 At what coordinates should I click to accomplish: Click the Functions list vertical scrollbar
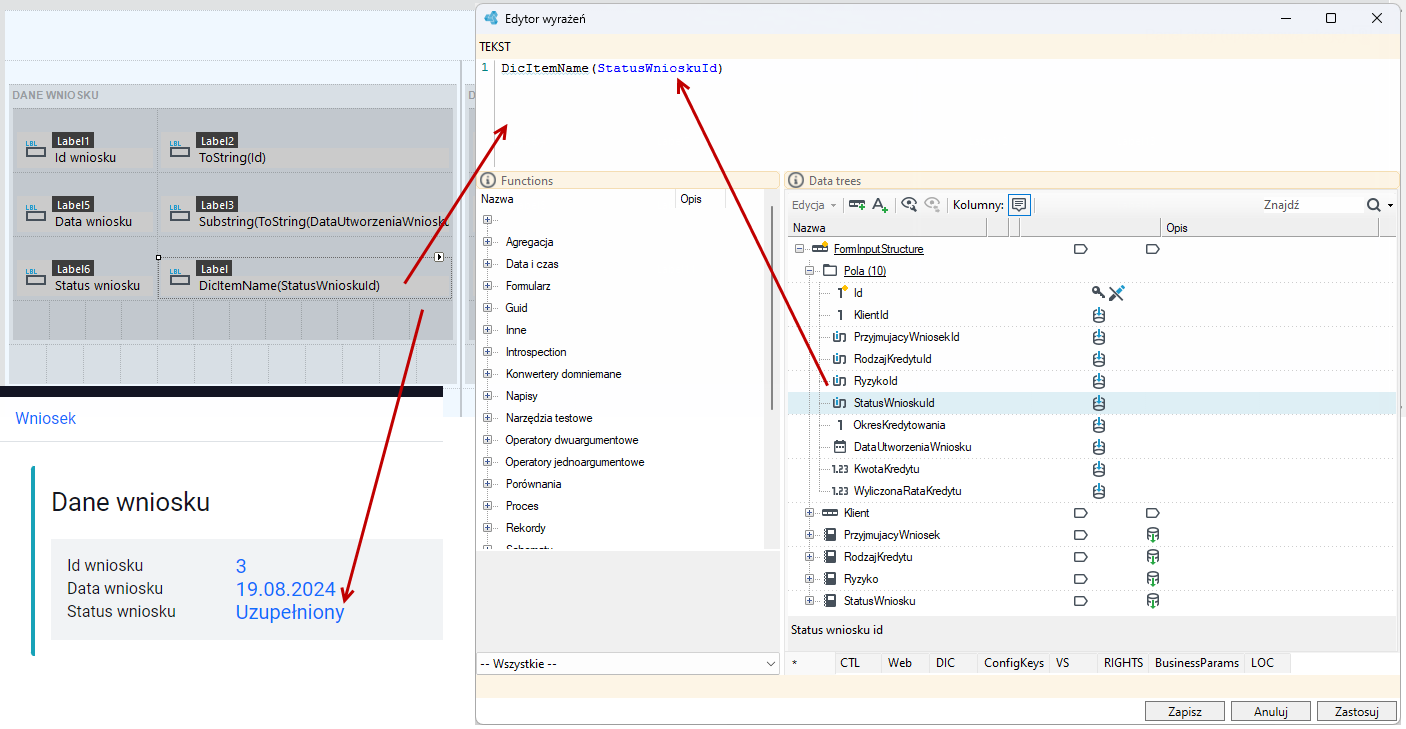coord(772,310)
